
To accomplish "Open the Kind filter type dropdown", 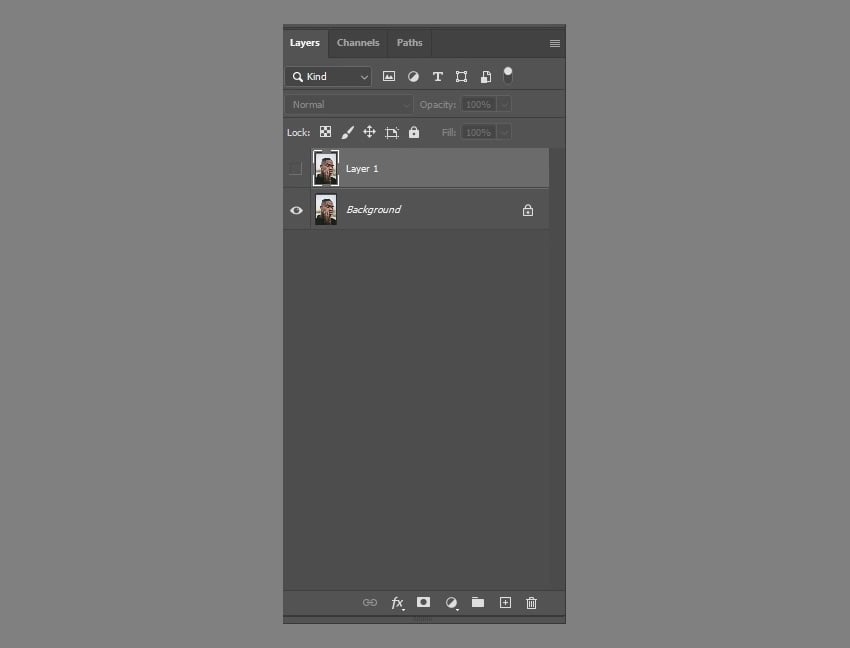I will tap(328, 77).
